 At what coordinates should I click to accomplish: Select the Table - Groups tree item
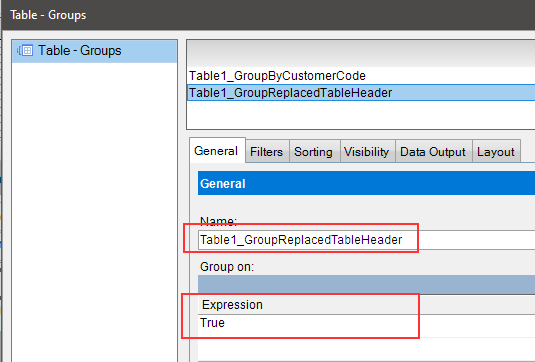pyautogui.click(x=95, y=51)
